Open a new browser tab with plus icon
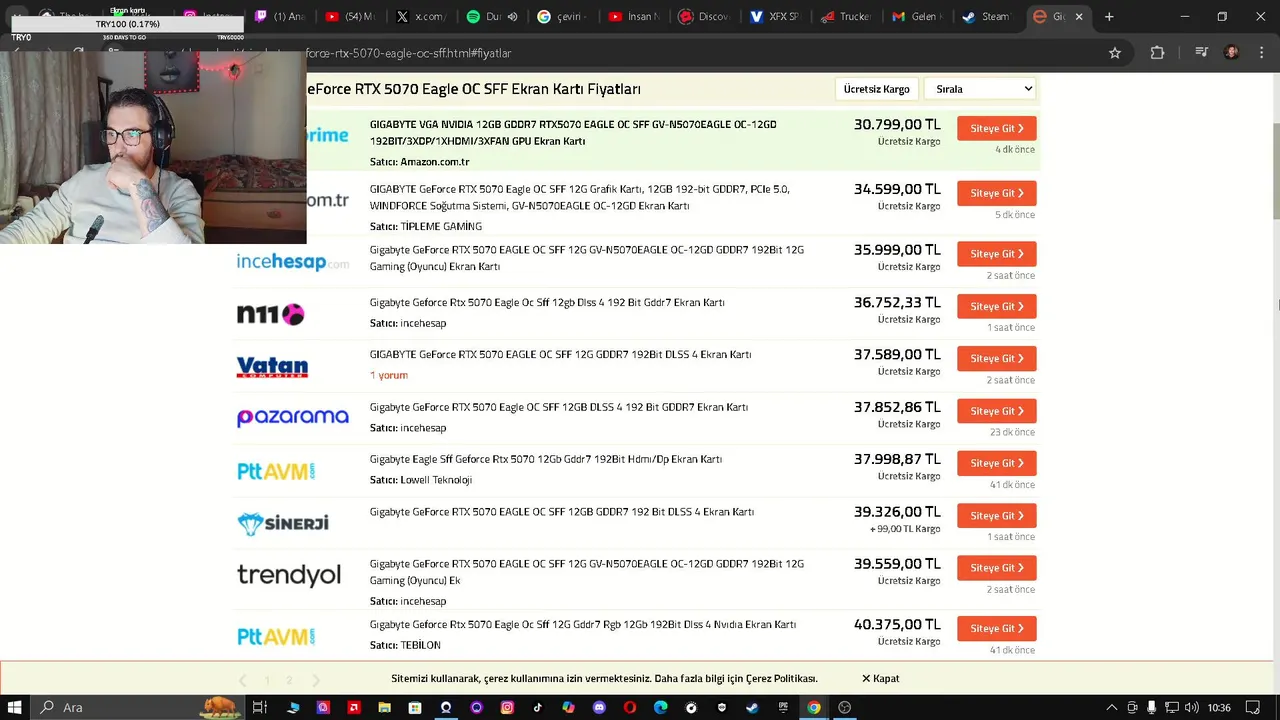 pyautogui.click(x=1109, y=16)
